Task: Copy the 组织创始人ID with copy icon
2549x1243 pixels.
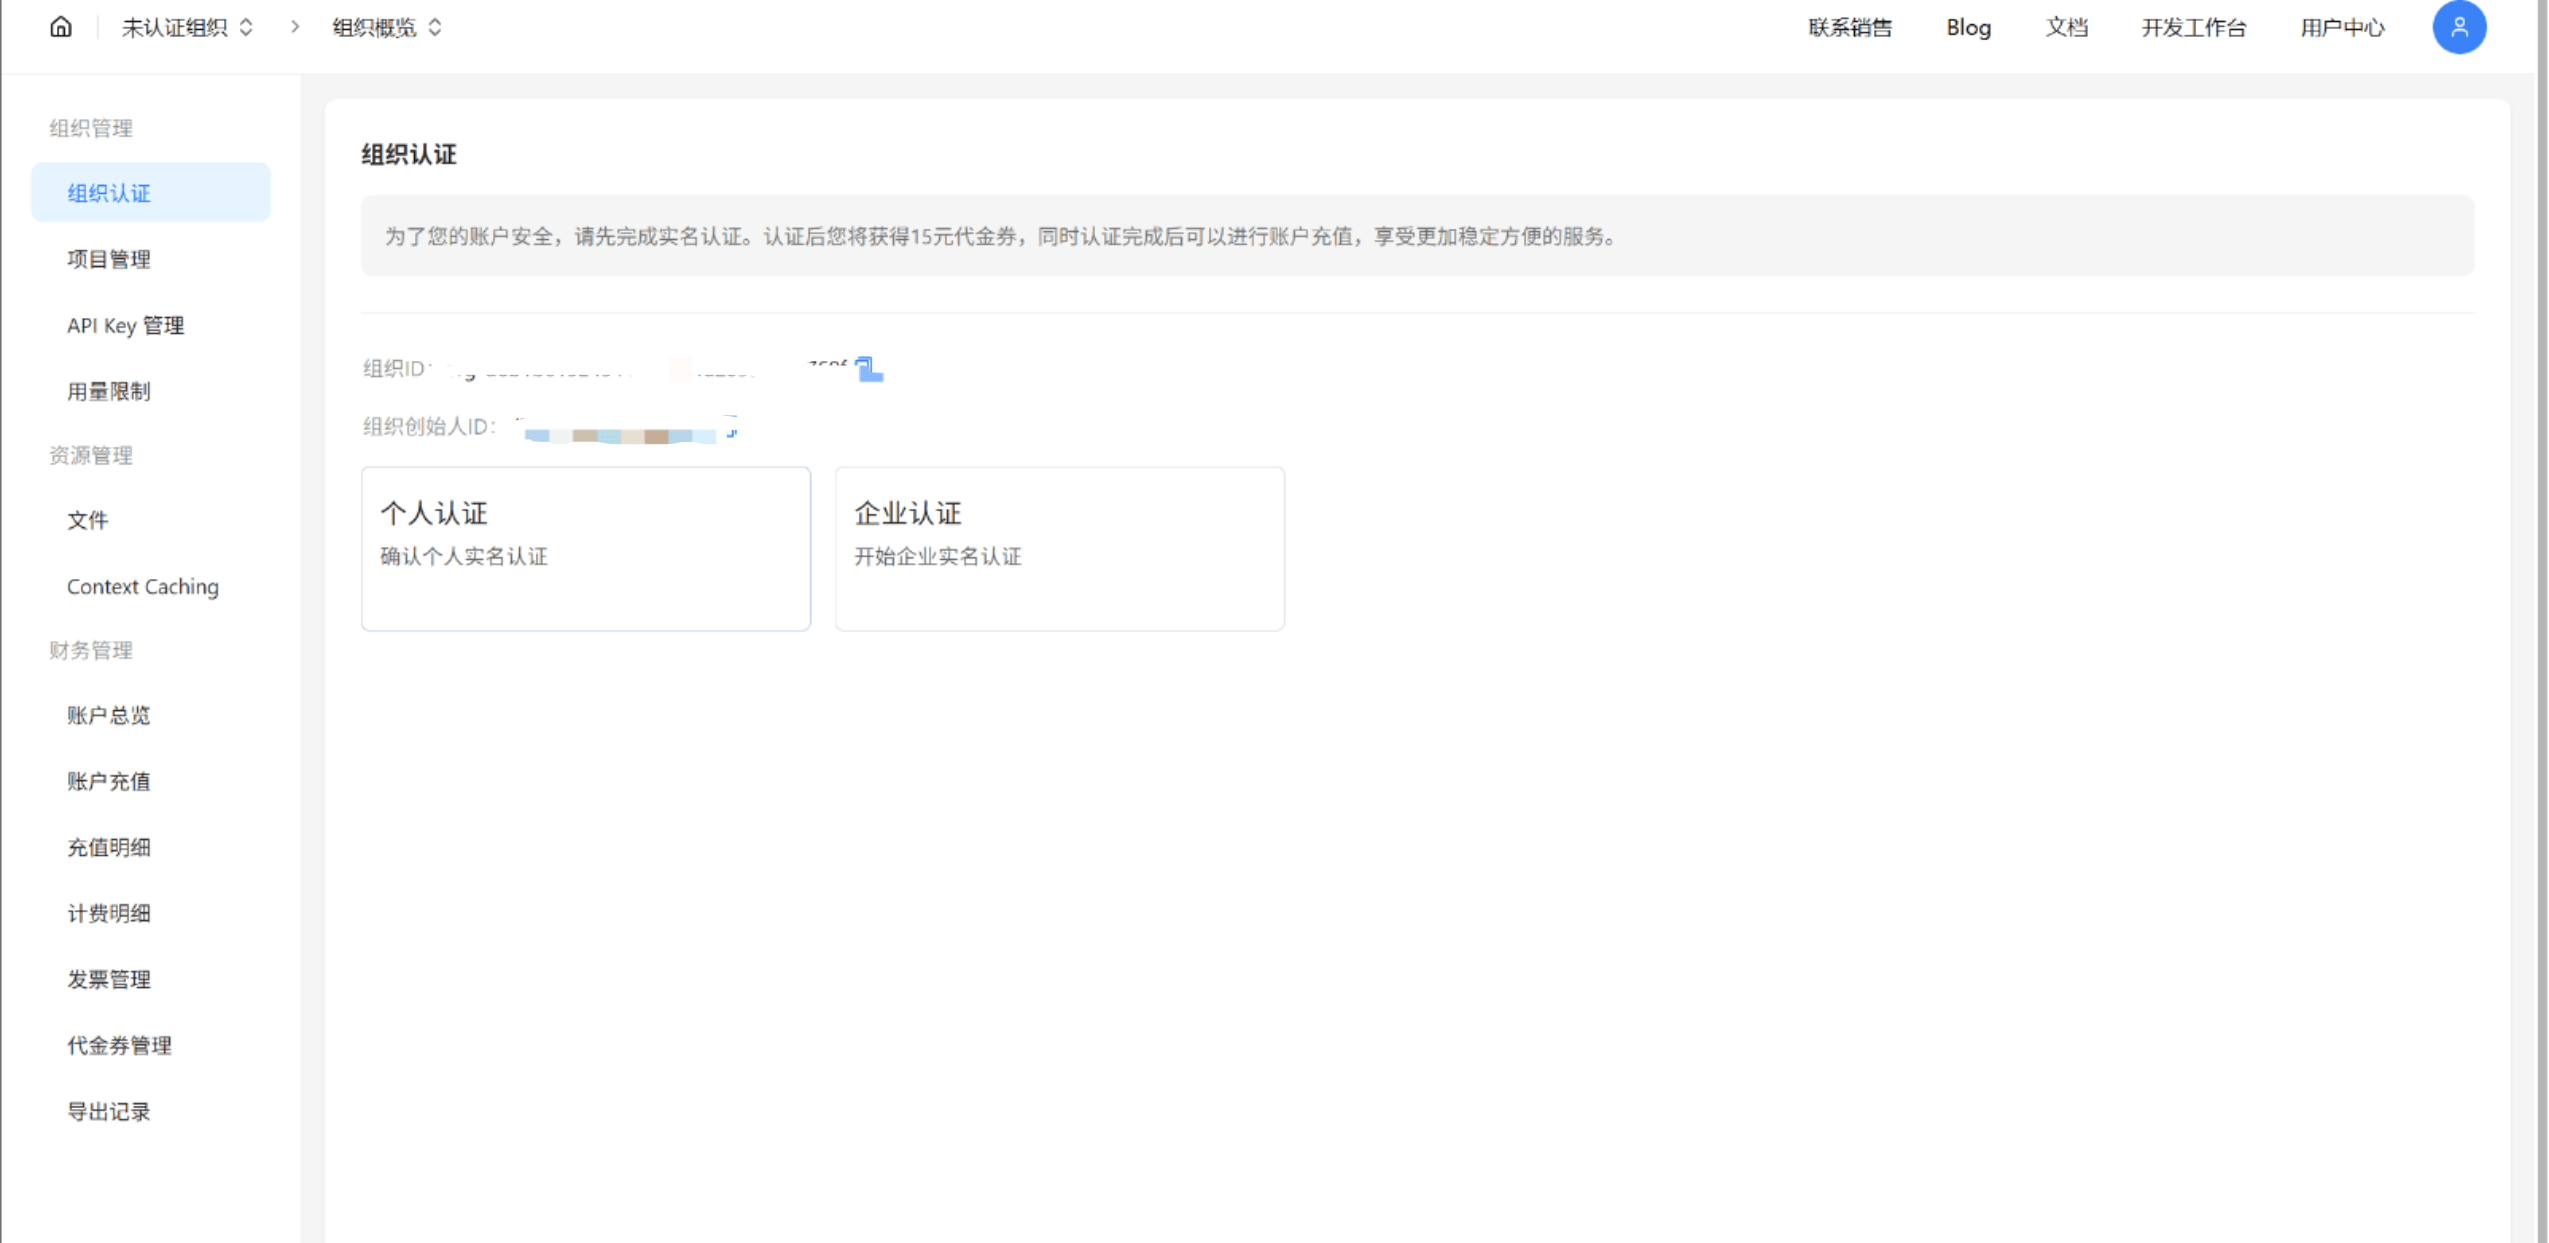Action: 731,428
